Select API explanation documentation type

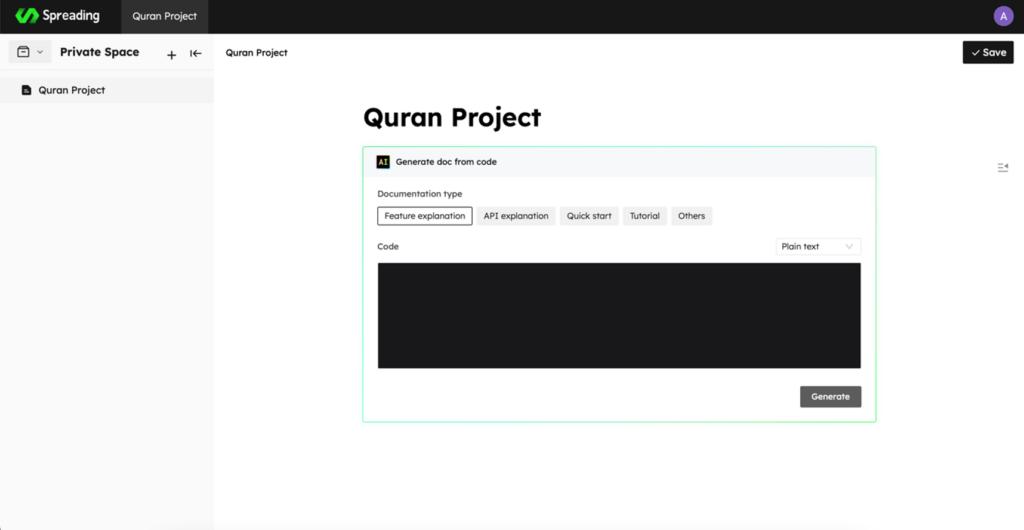(x=516, y=216)
